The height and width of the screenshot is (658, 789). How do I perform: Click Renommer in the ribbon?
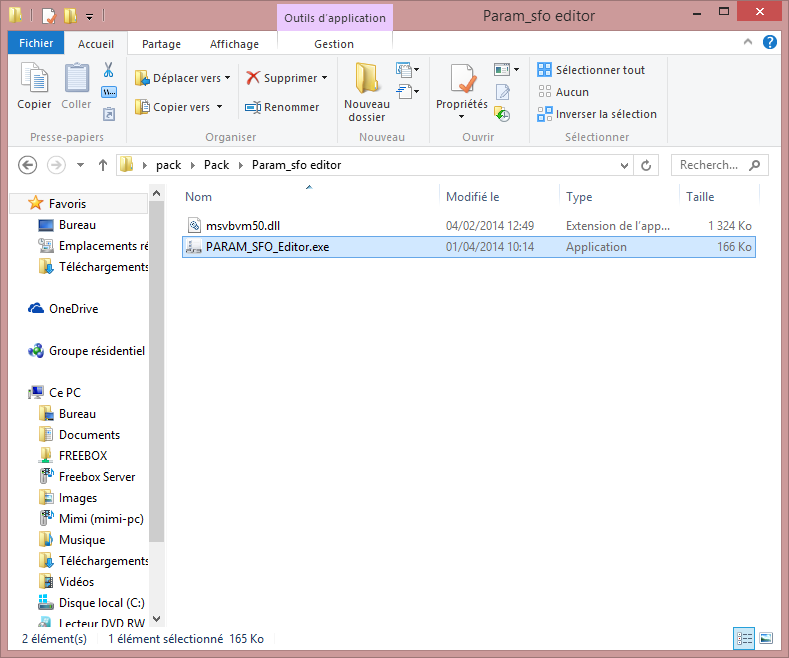pyautogui.click(x=282, y=107)
